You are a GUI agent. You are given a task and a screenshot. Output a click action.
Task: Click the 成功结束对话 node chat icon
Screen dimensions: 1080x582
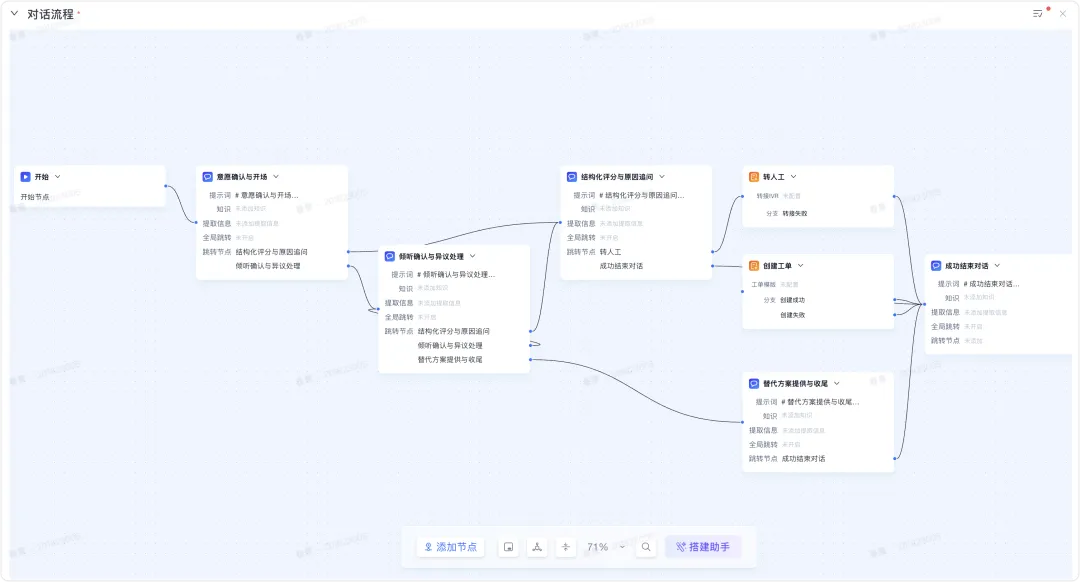point(936,266)
